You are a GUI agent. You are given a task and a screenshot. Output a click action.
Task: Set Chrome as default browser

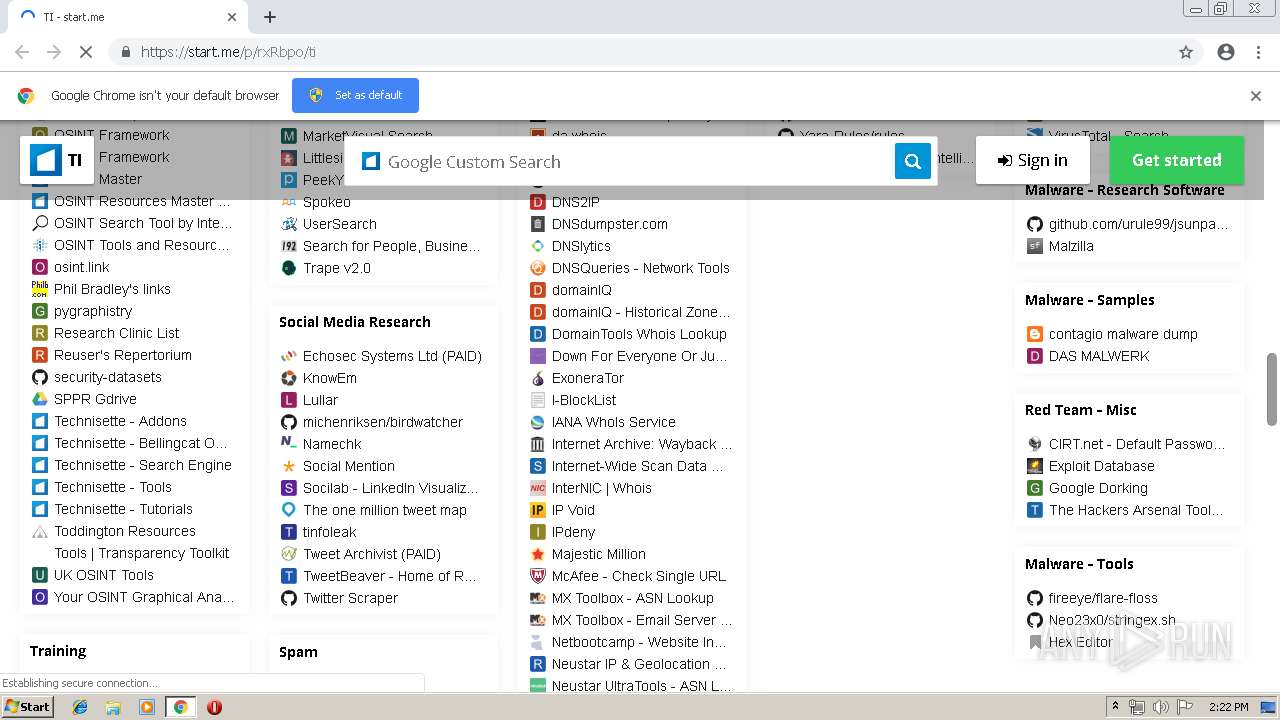point(355,95)
